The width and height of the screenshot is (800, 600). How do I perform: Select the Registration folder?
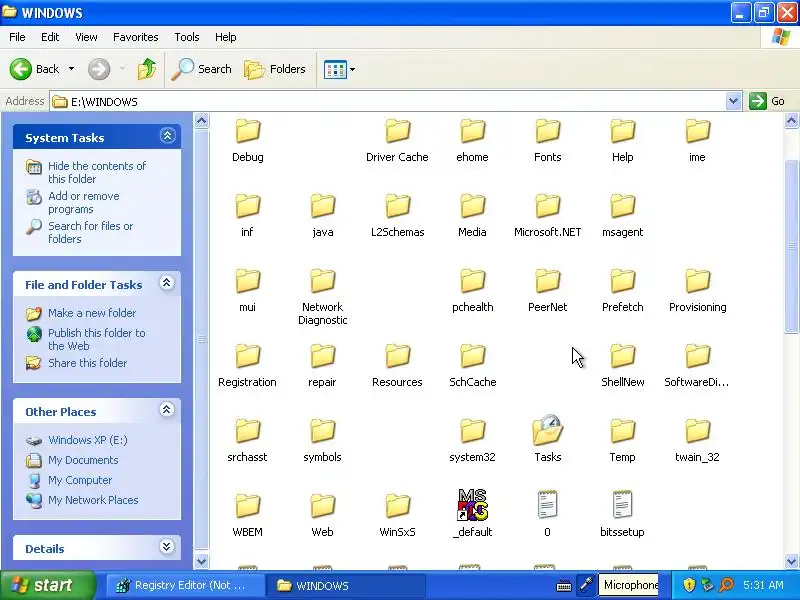pos(247,366)
